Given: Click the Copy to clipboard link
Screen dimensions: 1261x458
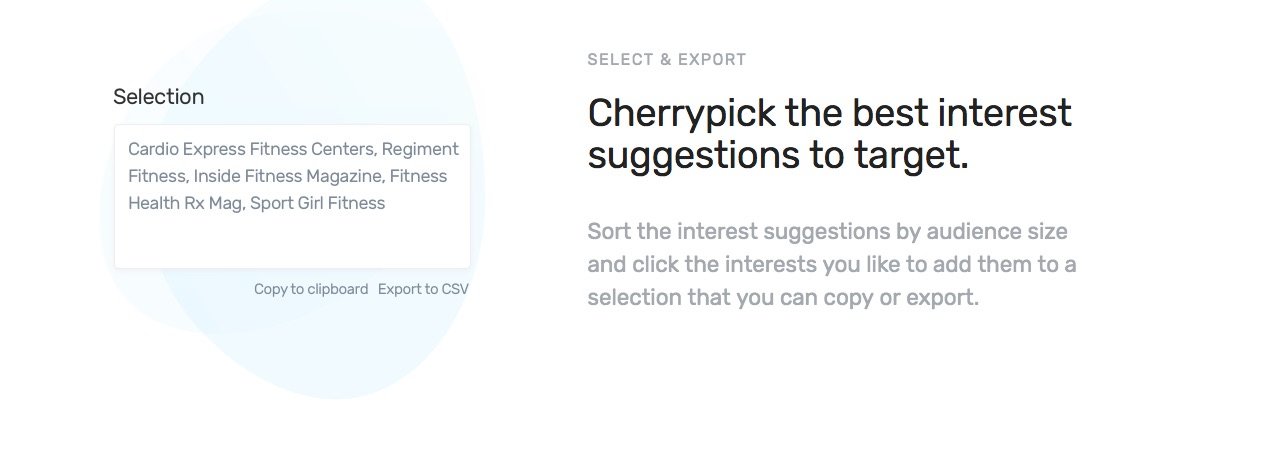Looking at the screenshot, I should point(311,289).
